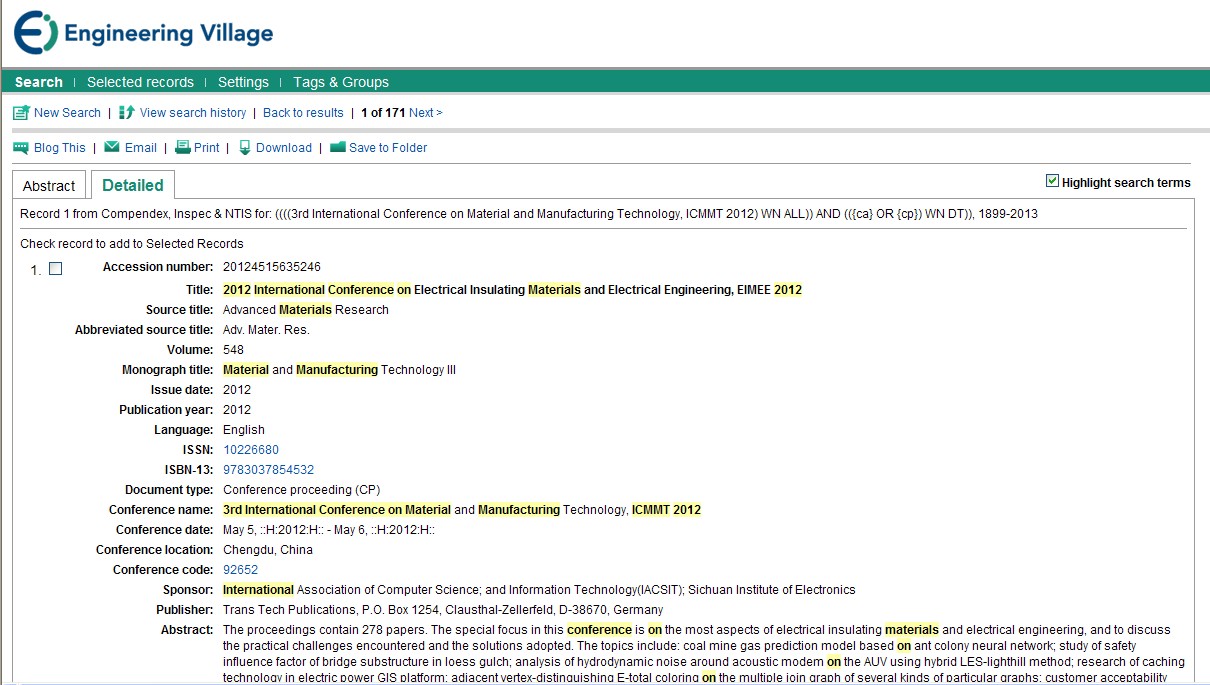The image size is (1210, 685).
Task: Click document type Conference proceeding (CP)
Action: [302, 490]
